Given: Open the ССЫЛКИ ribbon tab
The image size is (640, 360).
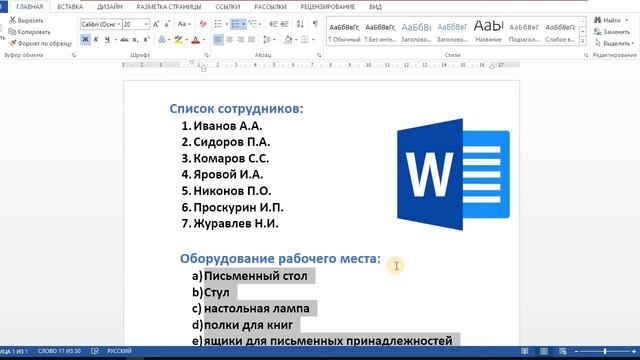Looking at the screenshot, I should tap(227, 7).
